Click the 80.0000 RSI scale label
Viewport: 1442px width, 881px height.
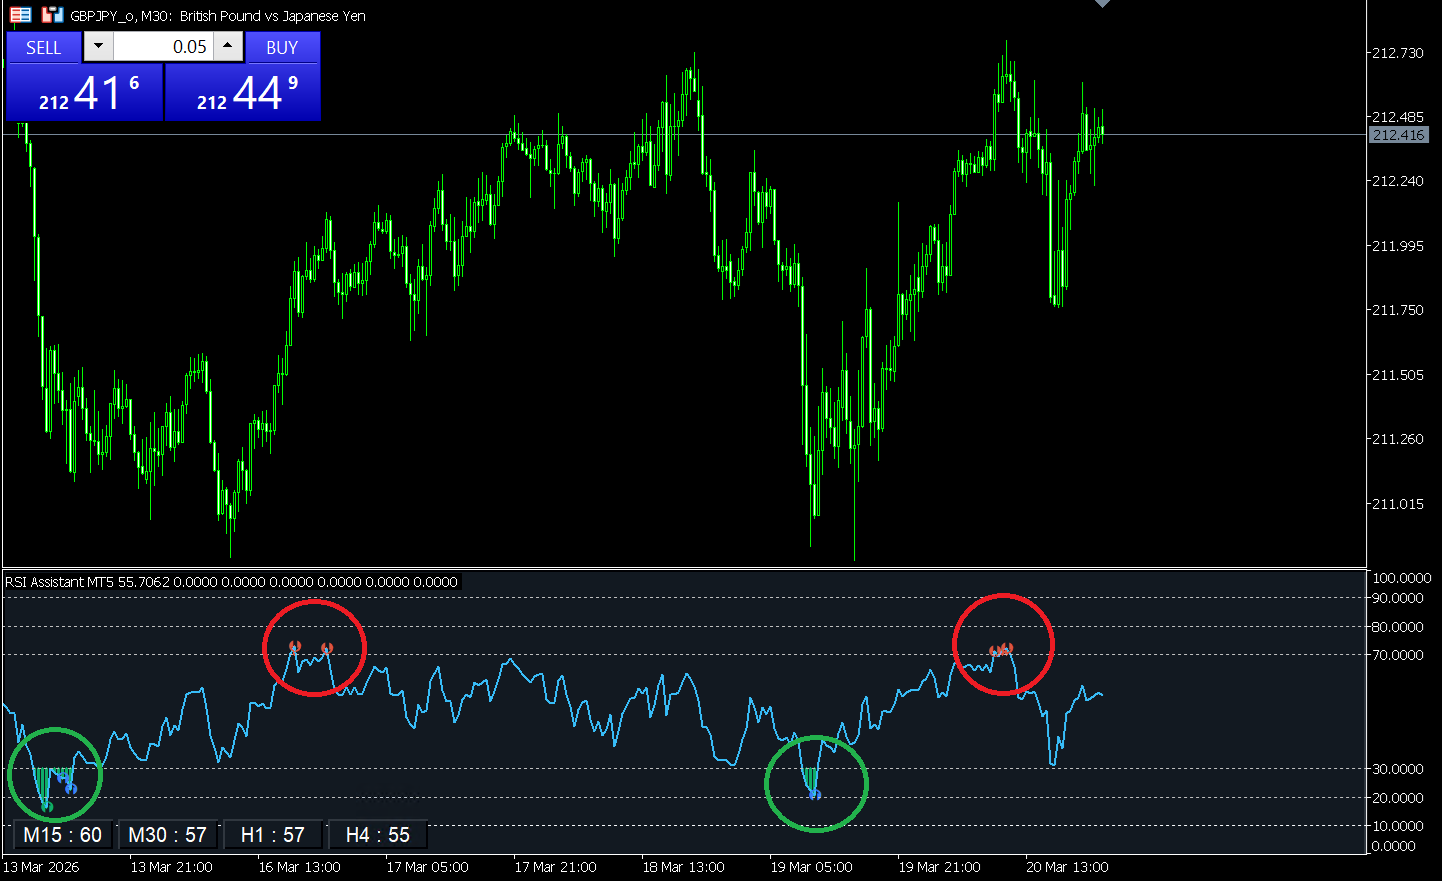(1397, 627)
